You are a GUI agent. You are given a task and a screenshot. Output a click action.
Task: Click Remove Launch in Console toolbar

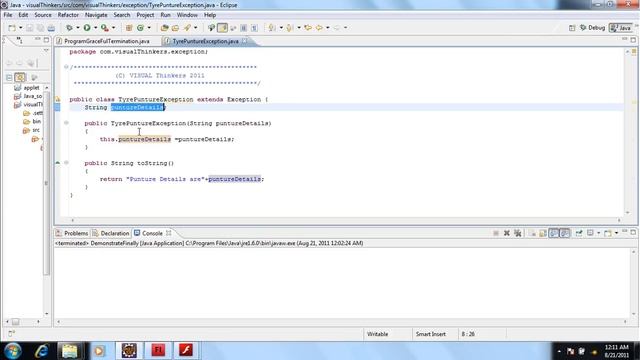coord(507,233)
